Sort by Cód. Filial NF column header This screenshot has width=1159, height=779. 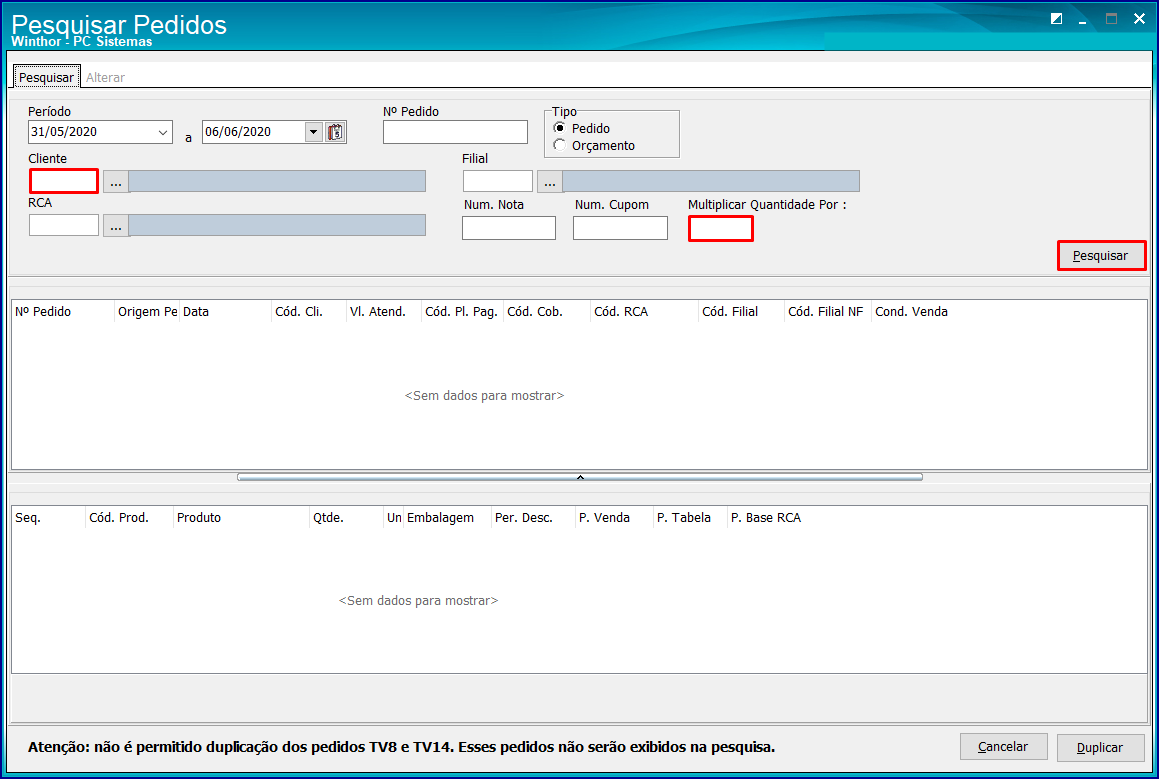828,312
